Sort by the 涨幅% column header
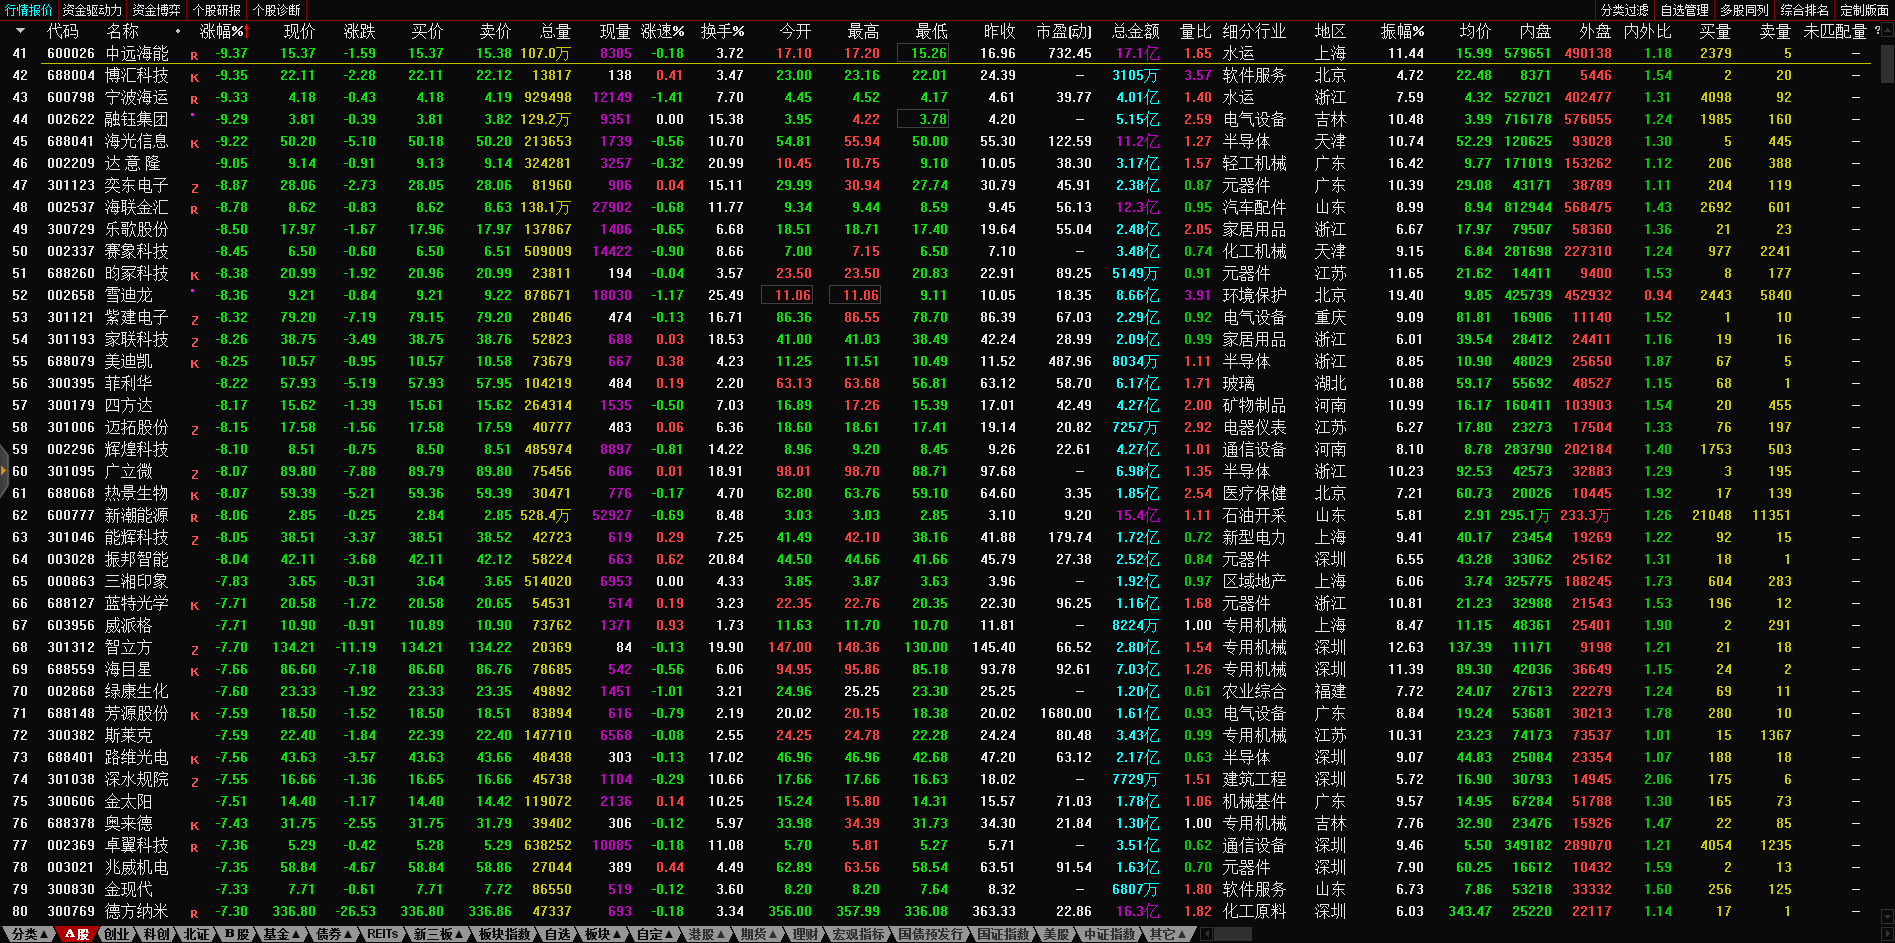Viewport: 1895px width, 943px height. click(x=222, y=31)
